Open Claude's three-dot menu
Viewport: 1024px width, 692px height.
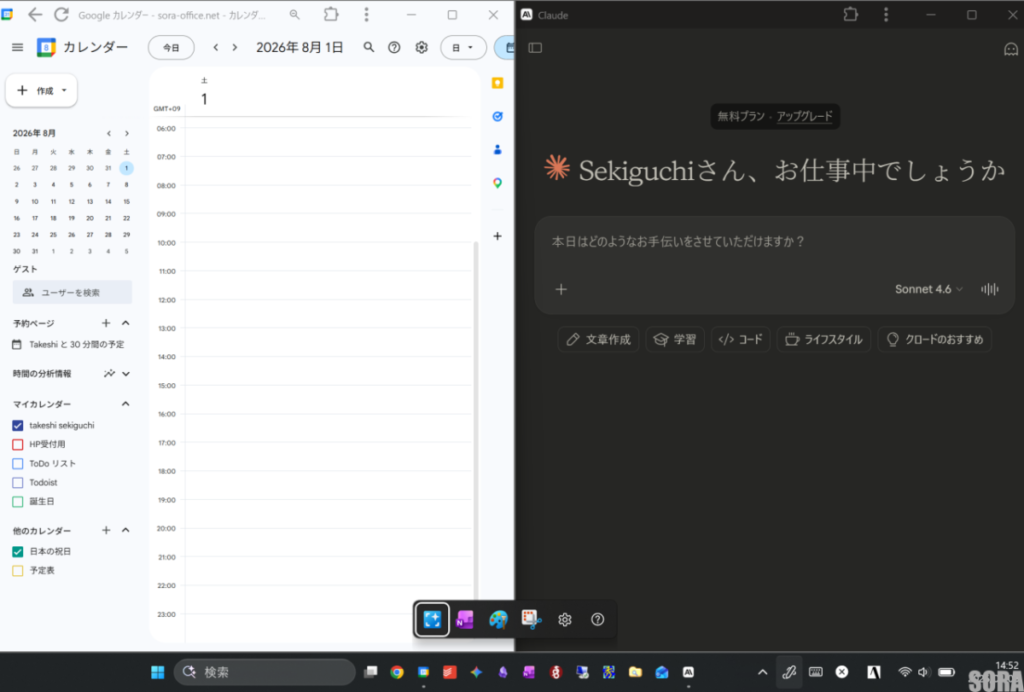point(886,14)
